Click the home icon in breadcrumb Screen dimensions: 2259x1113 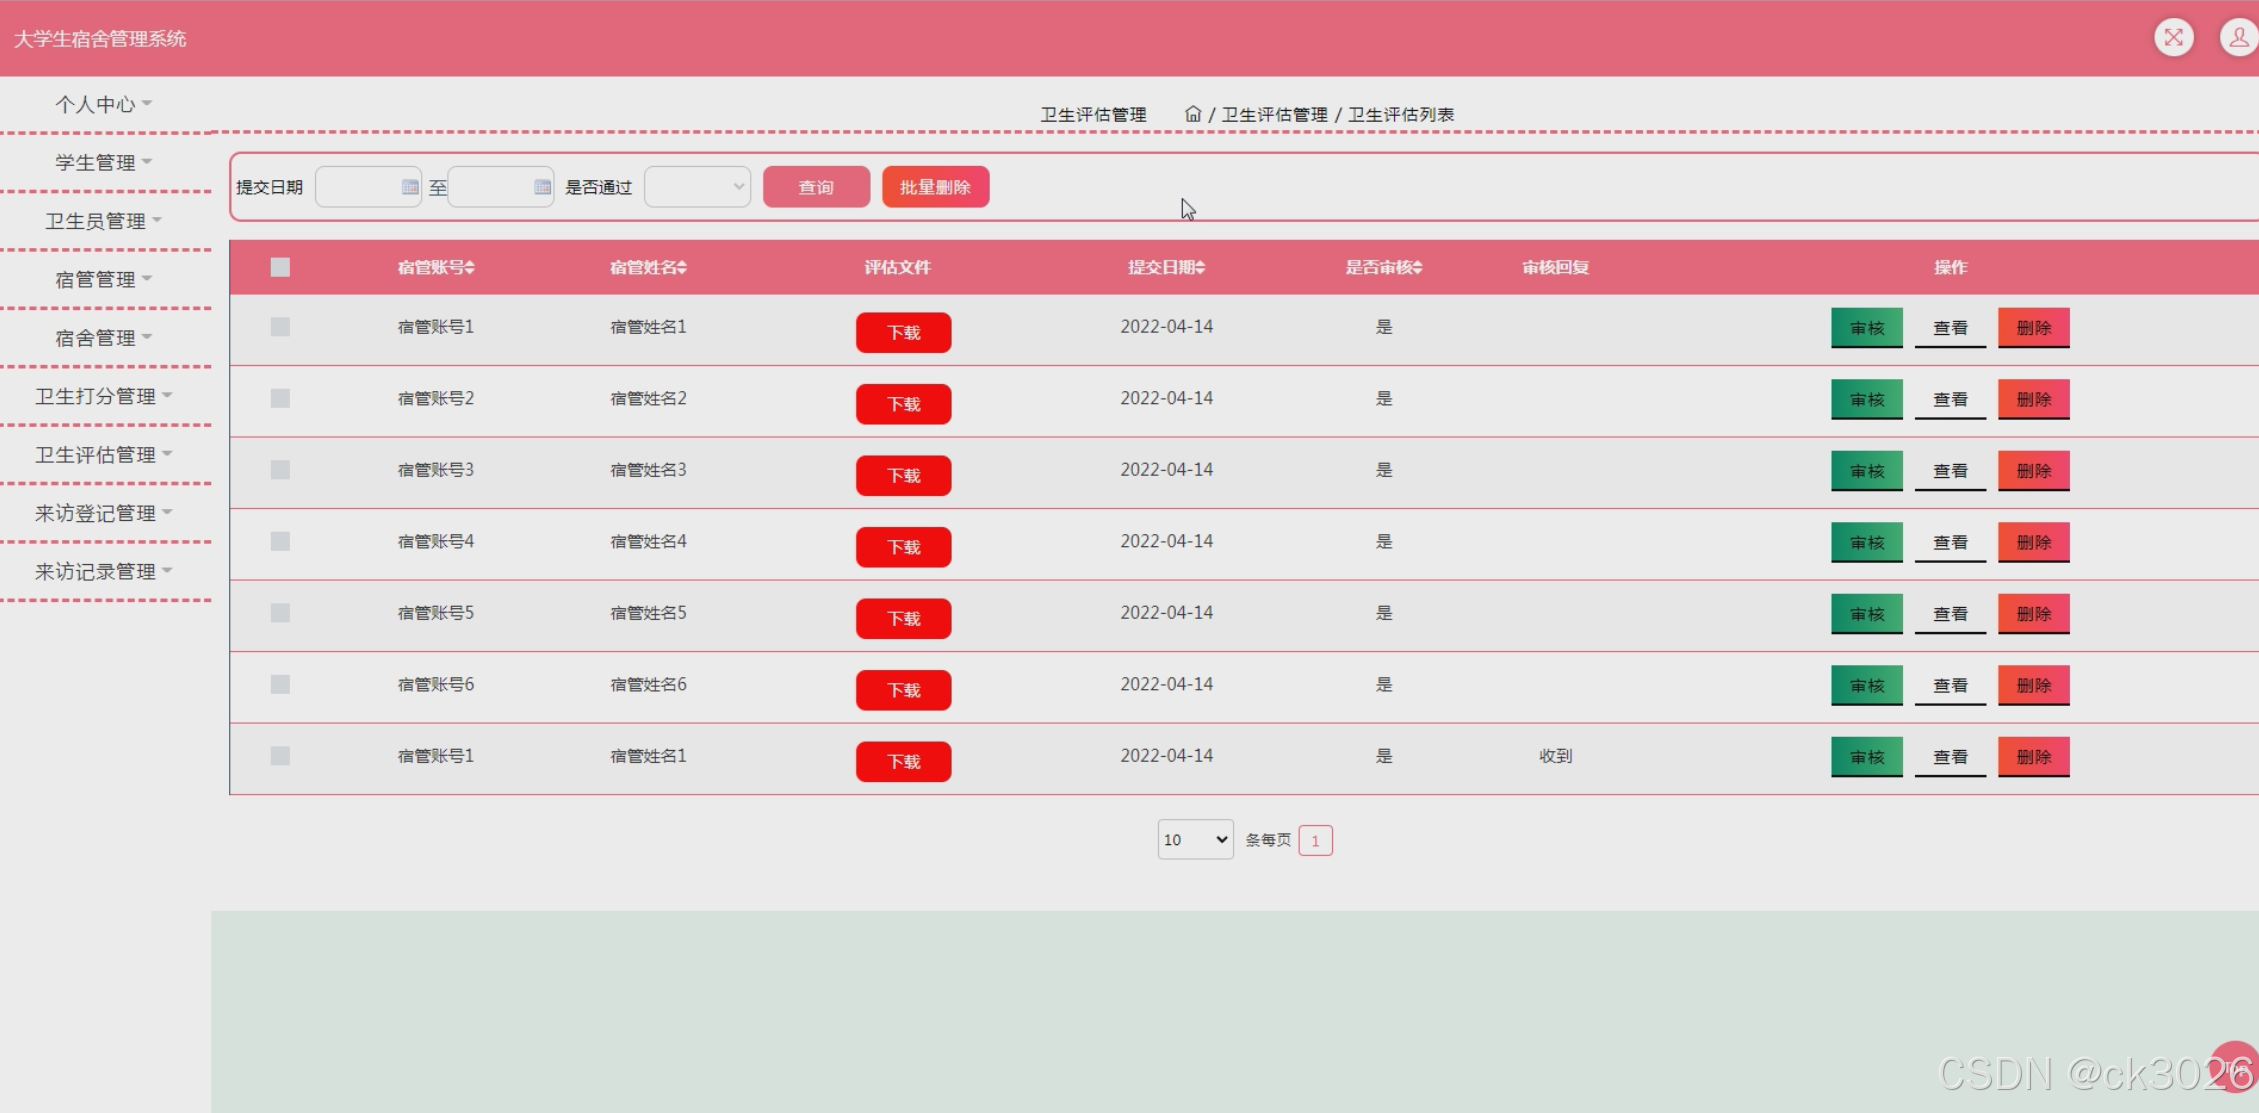1192,114
